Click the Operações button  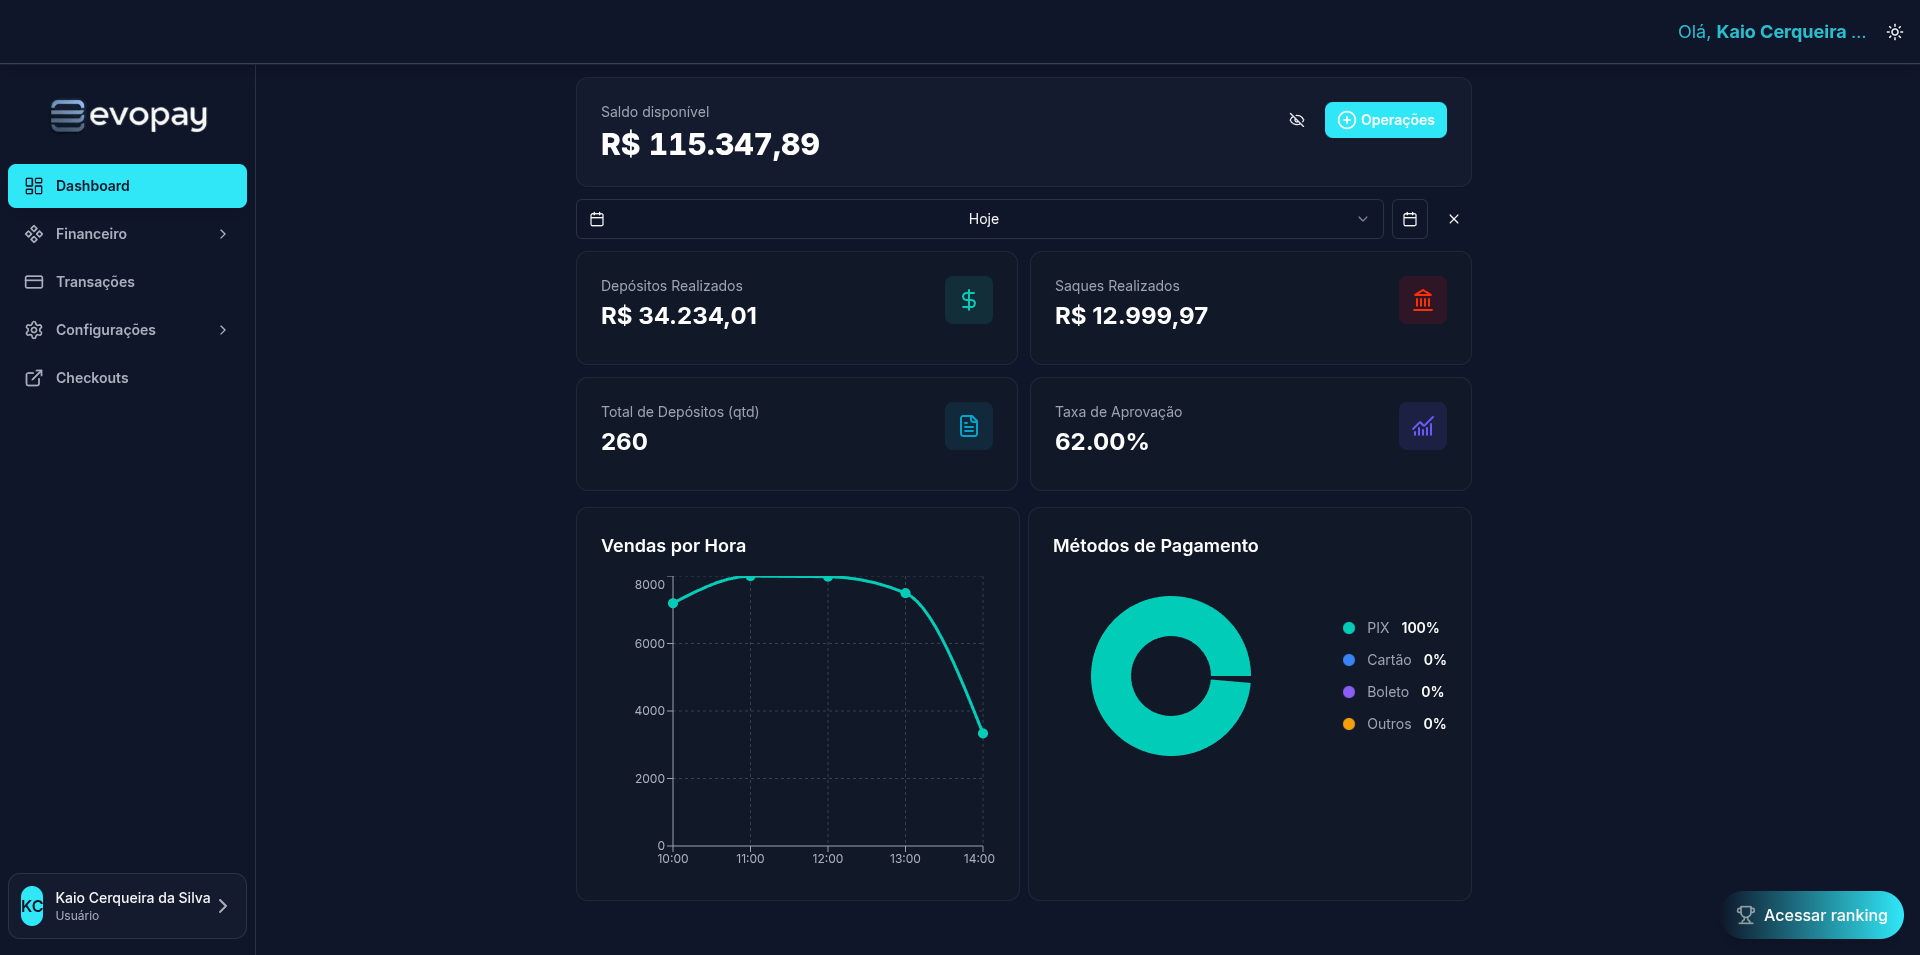pos(1385,119)
